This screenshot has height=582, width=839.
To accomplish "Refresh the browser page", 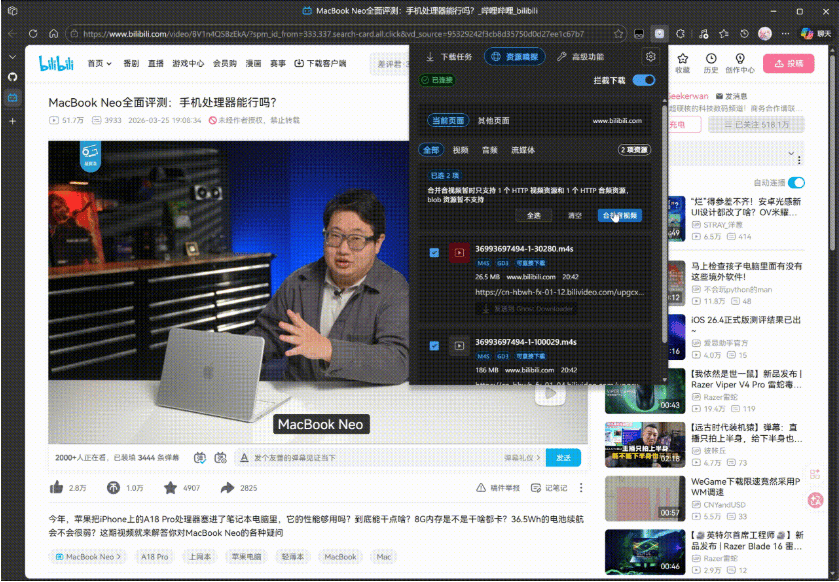I will 33,34.
